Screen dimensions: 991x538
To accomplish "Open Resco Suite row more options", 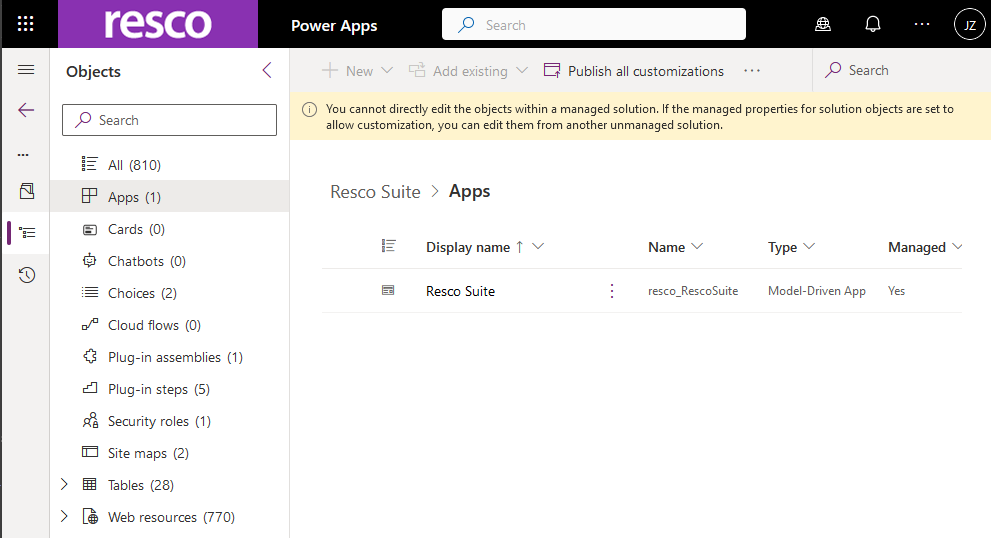I will click(x=612, y=291).
